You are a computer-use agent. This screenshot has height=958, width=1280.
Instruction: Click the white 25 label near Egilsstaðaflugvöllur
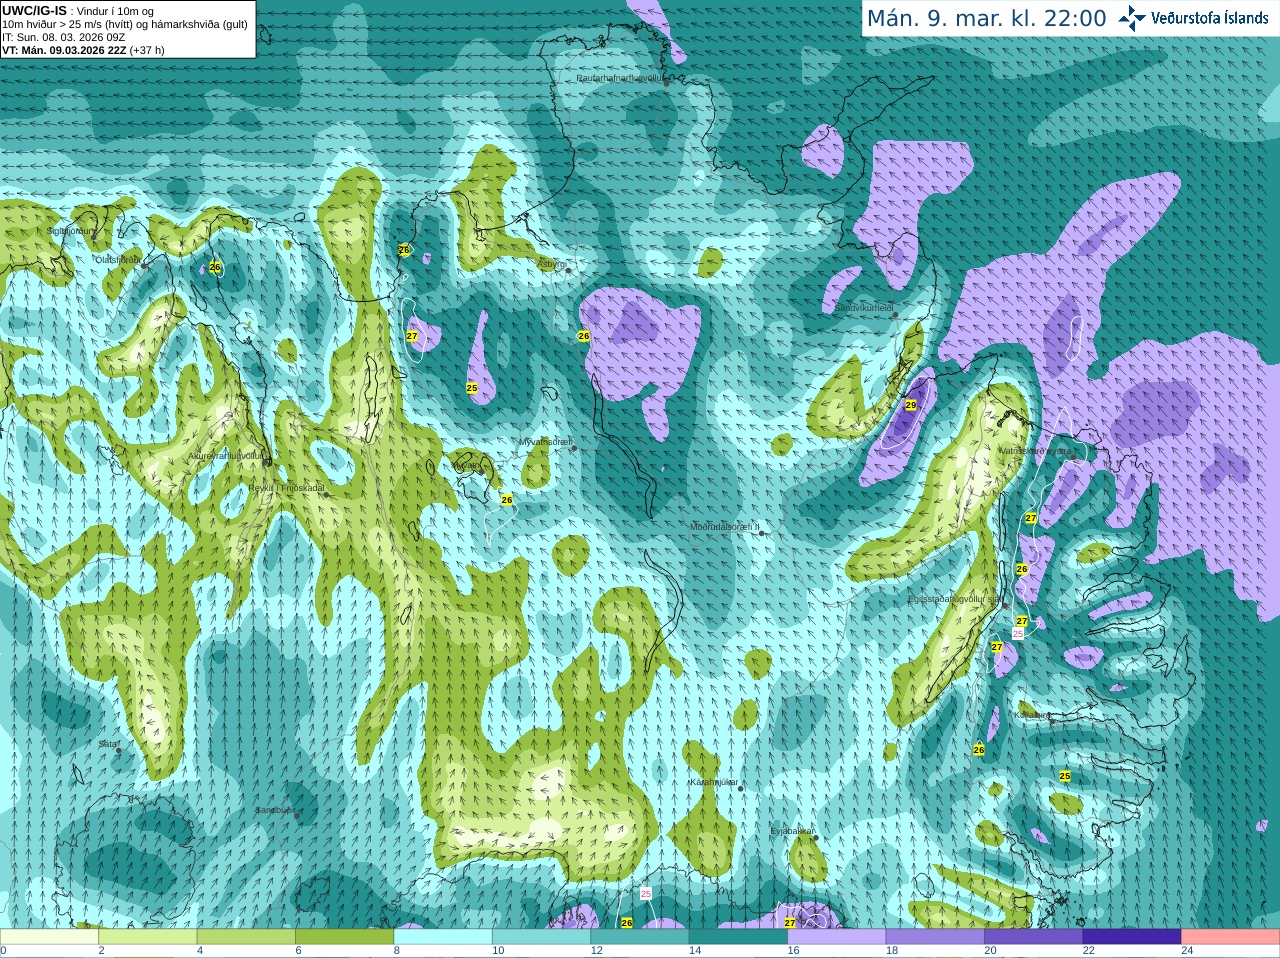pyautogui.click(x=1018, y=633)
